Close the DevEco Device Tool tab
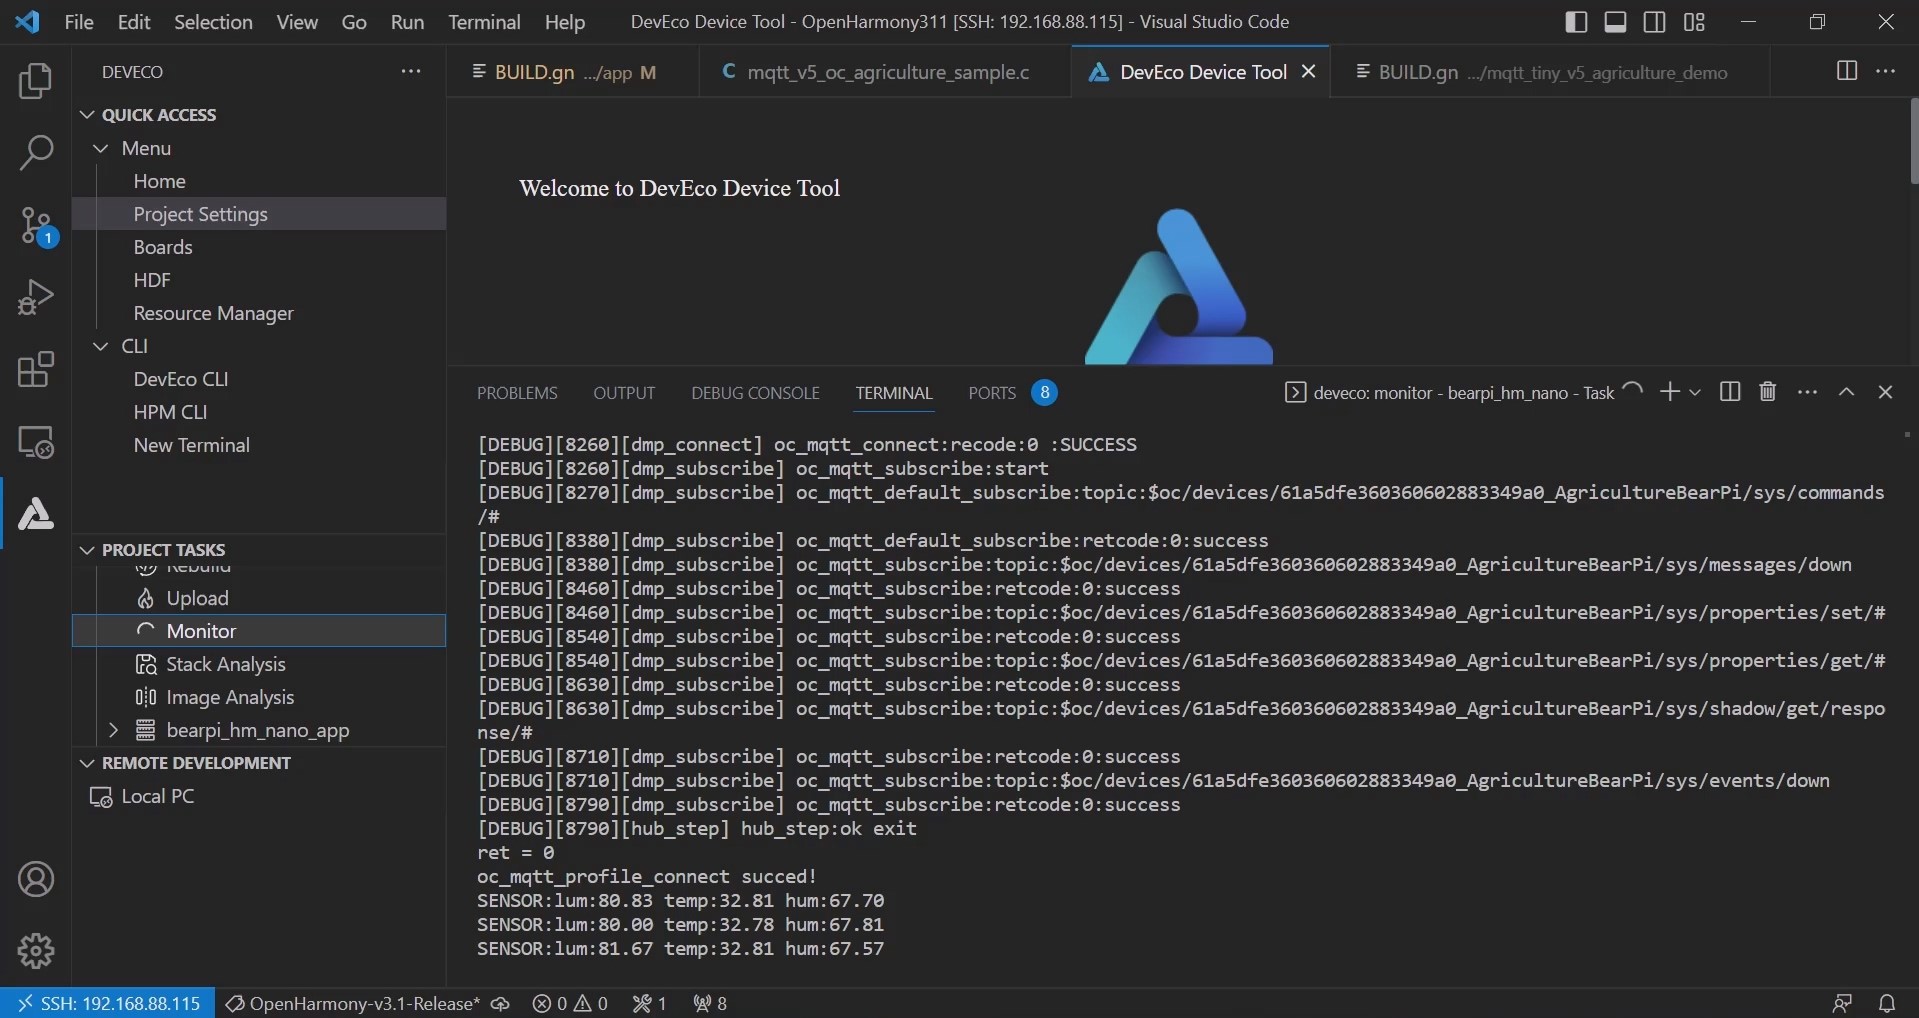 (x=1308, y=72)
